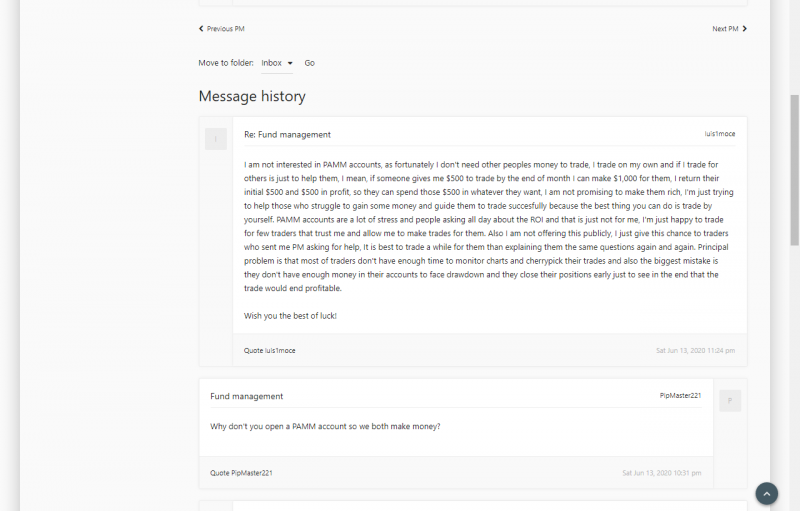Click the 'Message history' heading

pyautogui.click(x=252, y=97)
